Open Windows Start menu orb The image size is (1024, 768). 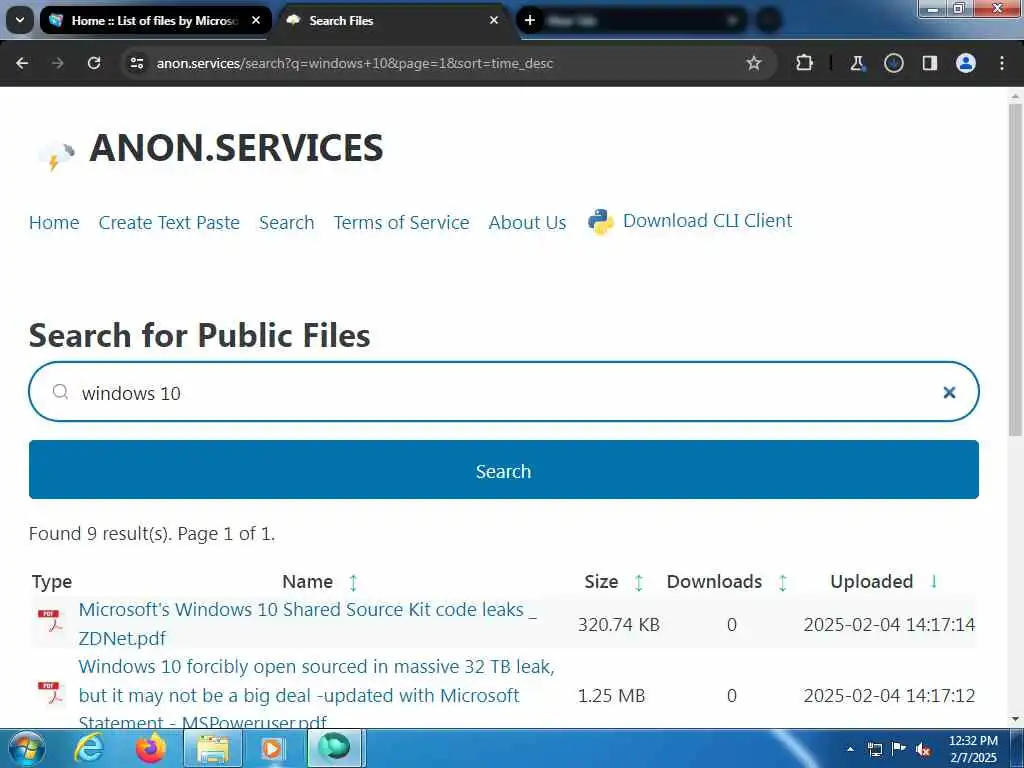point(27,748)
